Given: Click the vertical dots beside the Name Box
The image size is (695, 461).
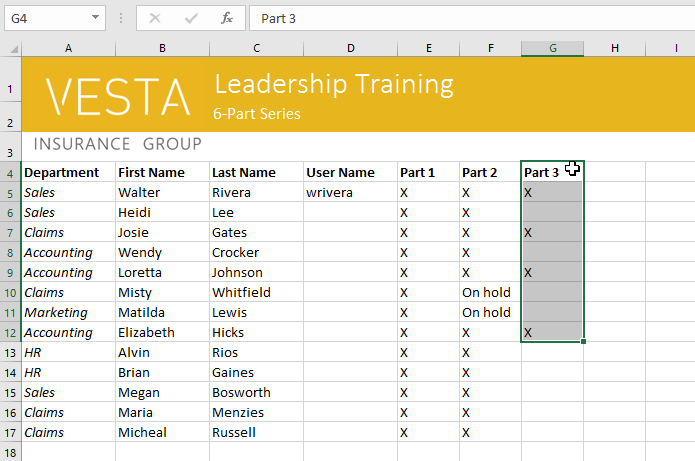Looking at the screenshot, I should pos(120,18).
